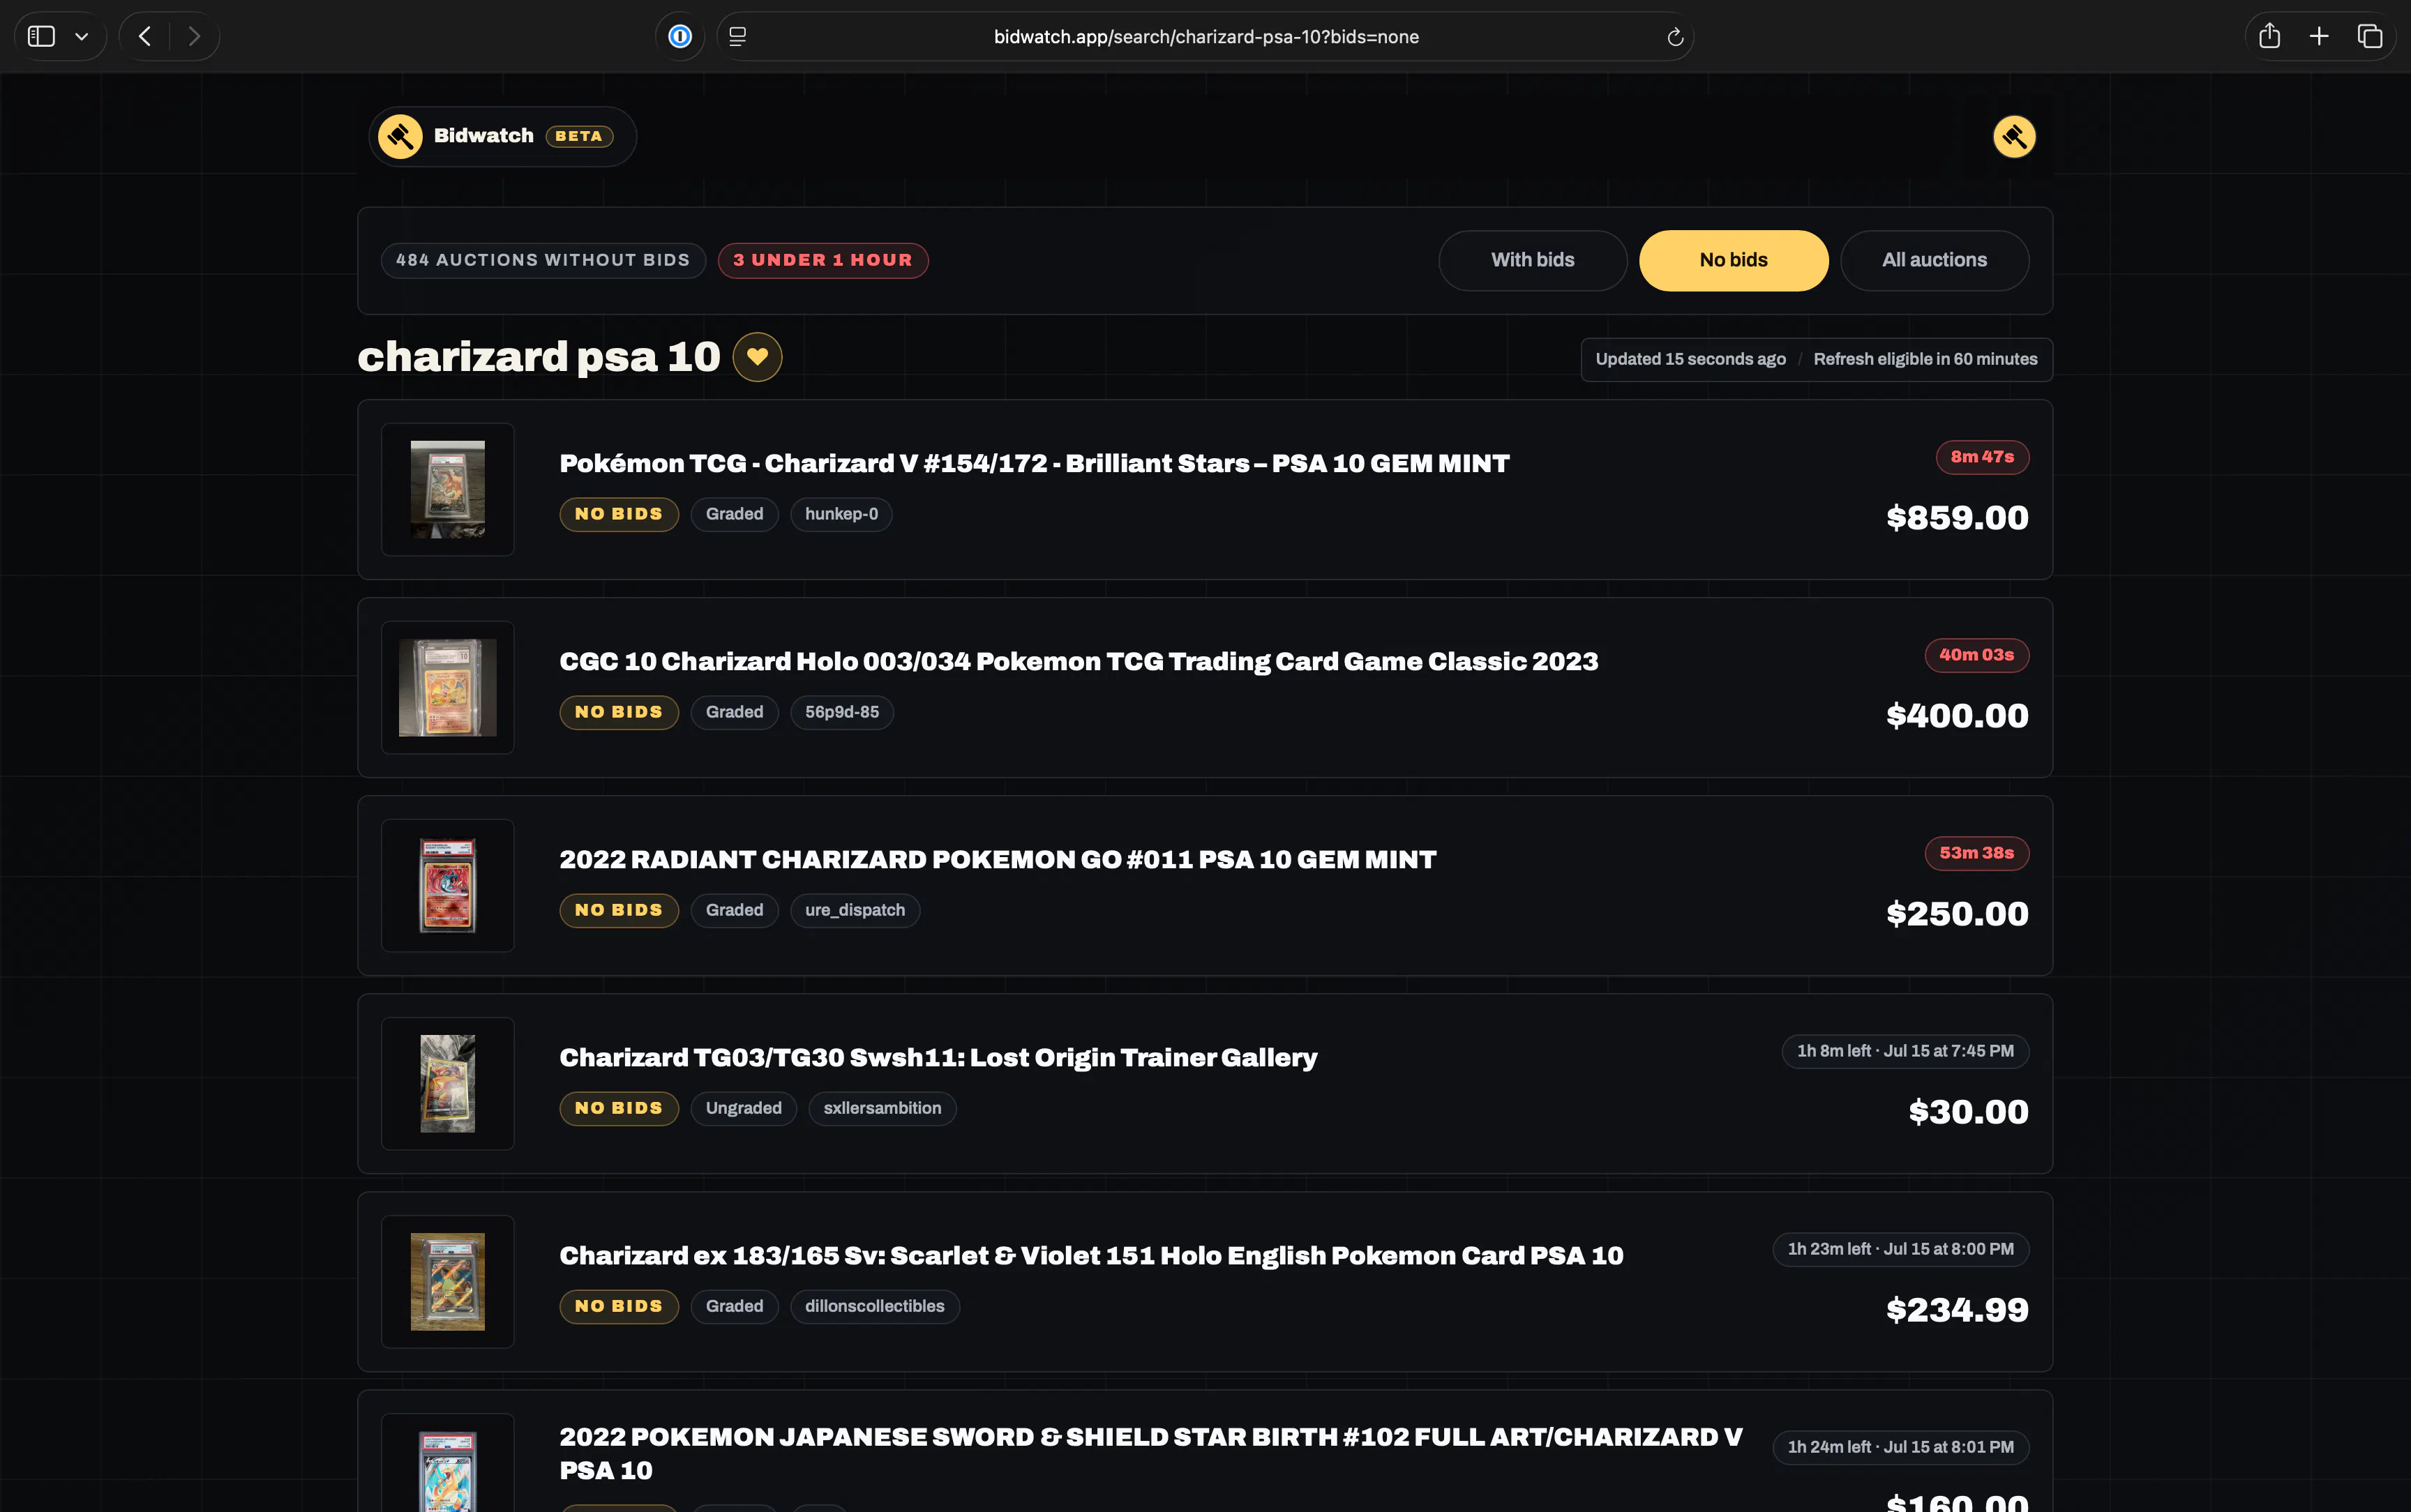Go back to previous page
Image resolution: width=2411 pixels, height=1512 pixels.
[145, 37]
